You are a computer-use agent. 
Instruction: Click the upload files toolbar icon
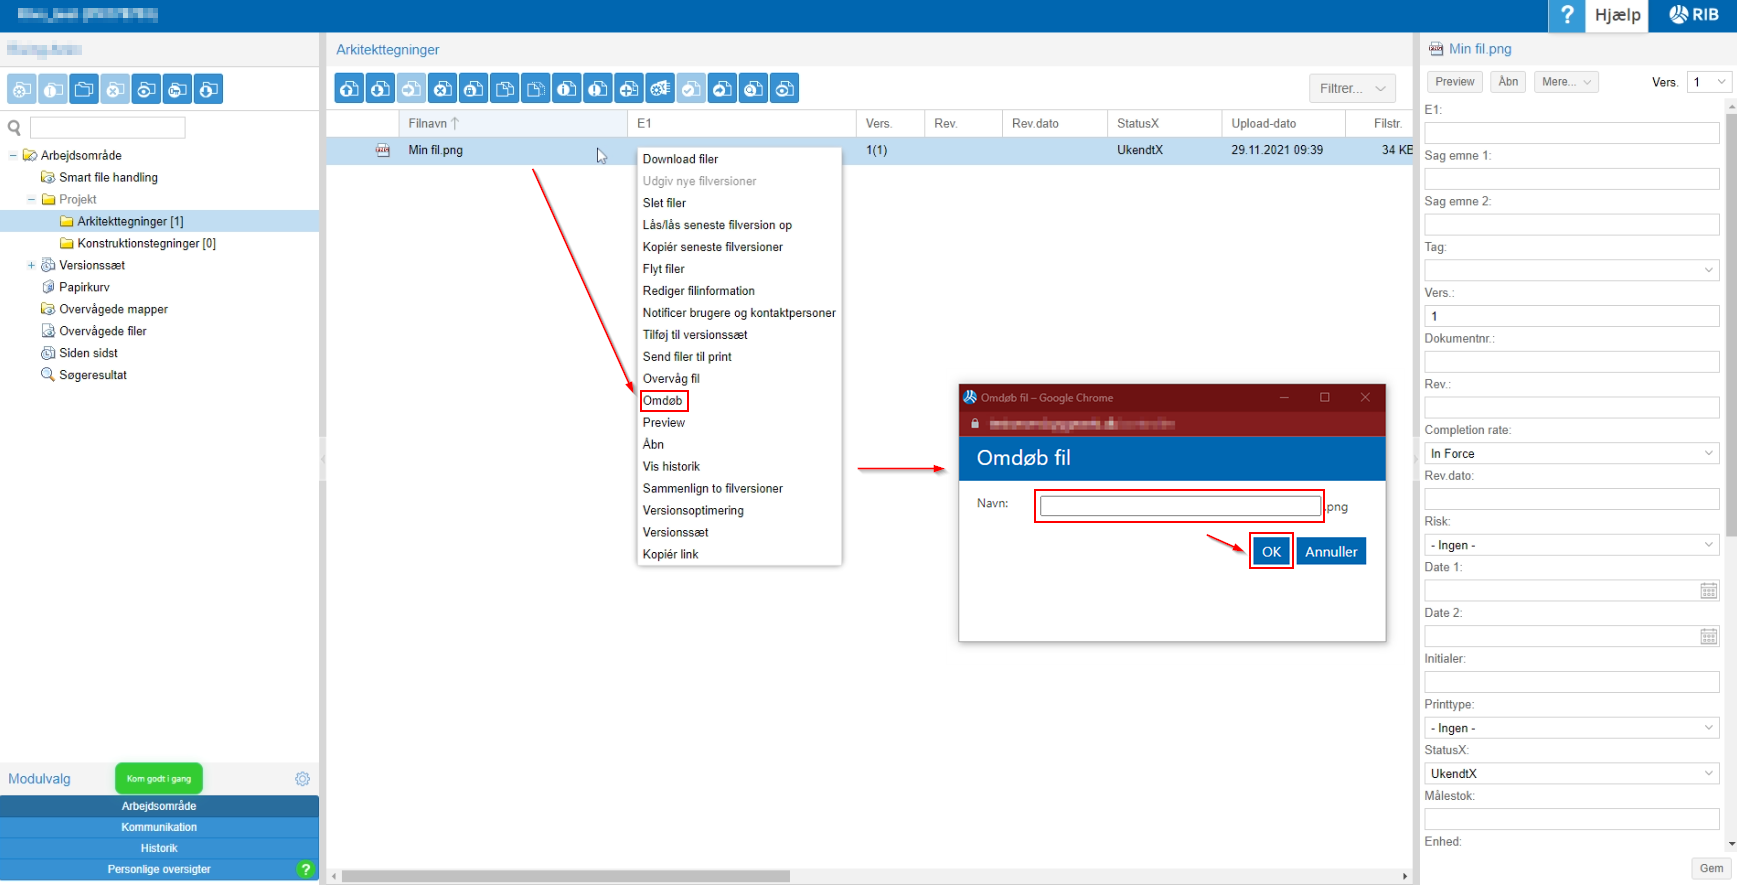[x=349, y=89]
